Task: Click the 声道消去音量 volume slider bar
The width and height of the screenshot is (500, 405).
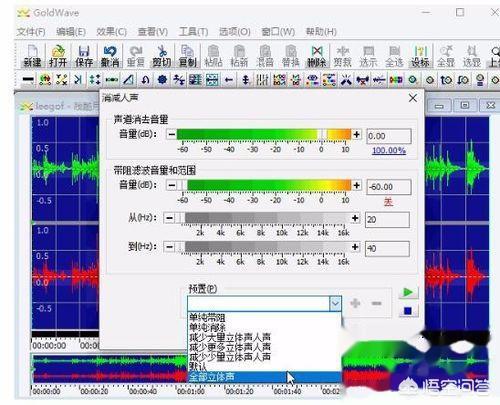Action: tap(264, 134)
